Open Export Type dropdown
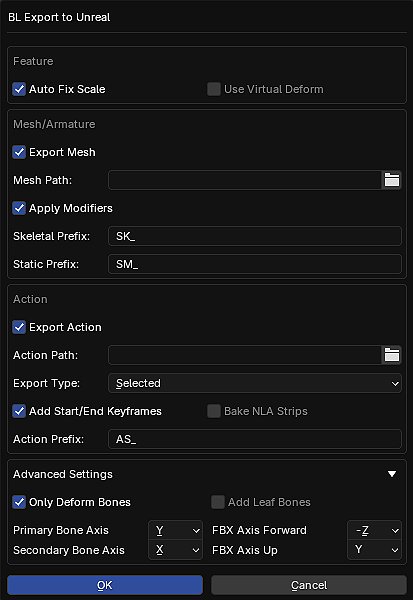 pos(255,383)
